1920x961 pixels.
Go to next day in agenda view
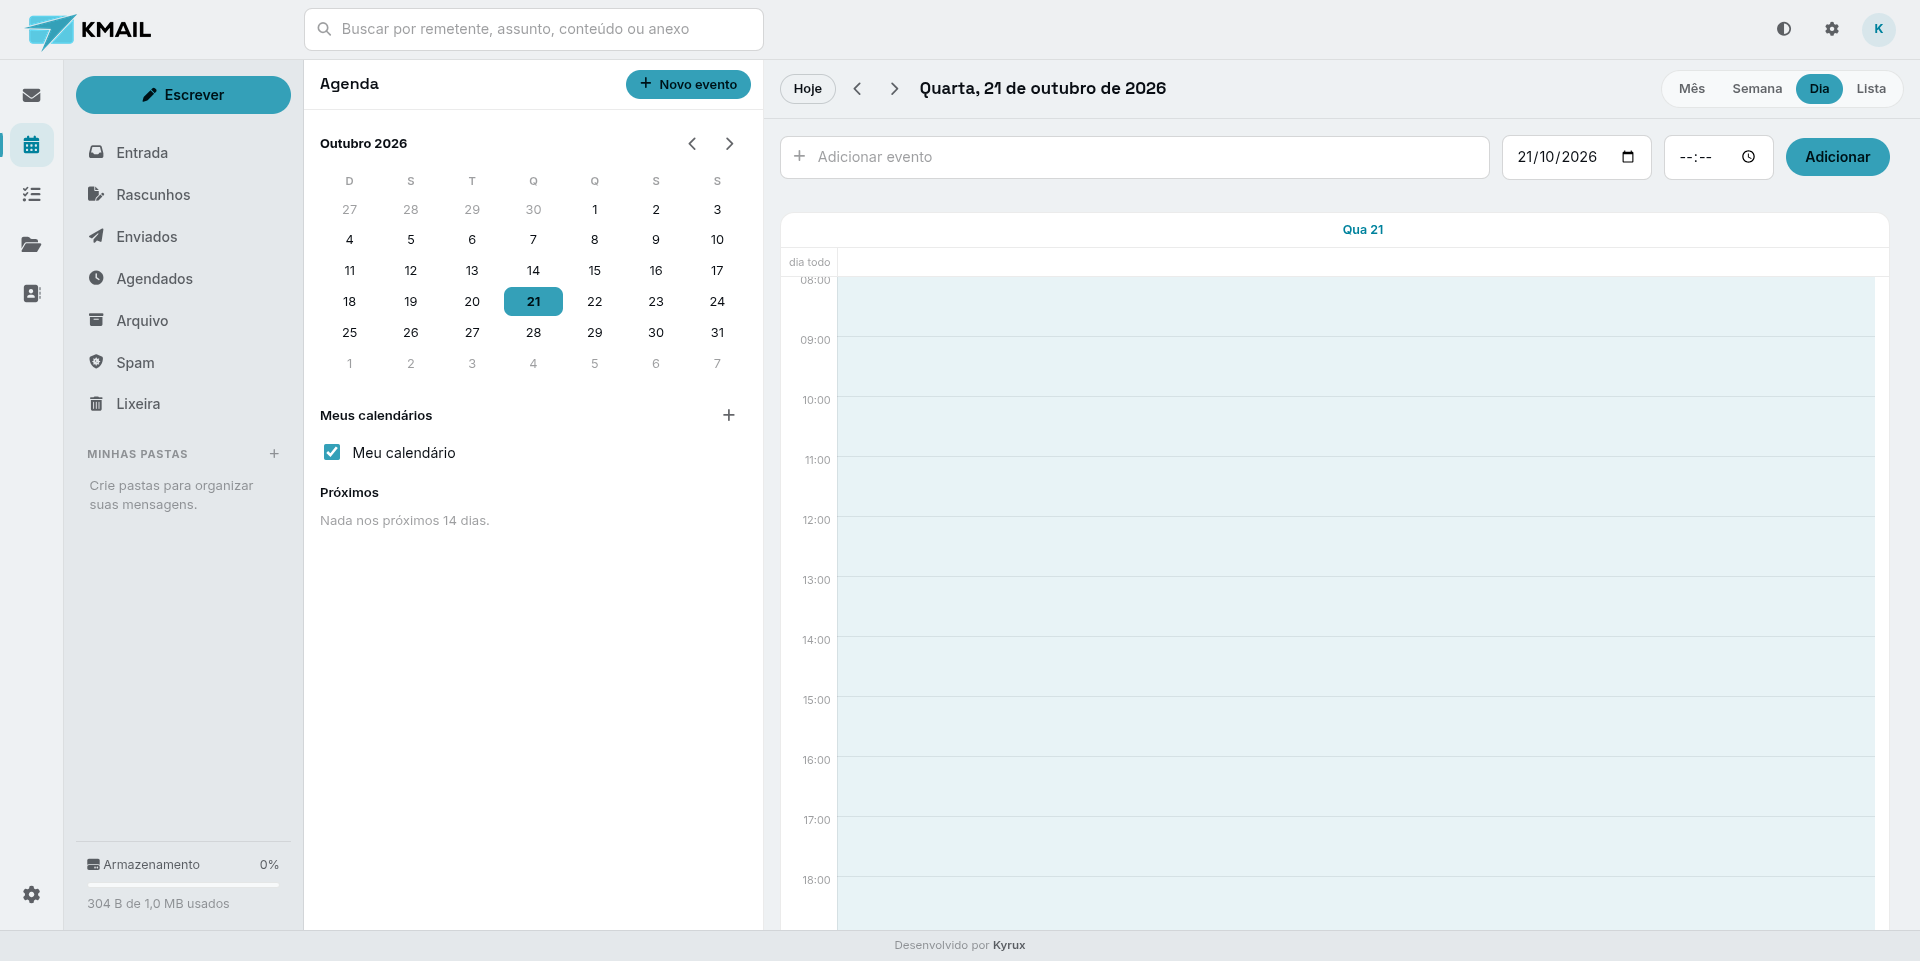click(895, 89)
